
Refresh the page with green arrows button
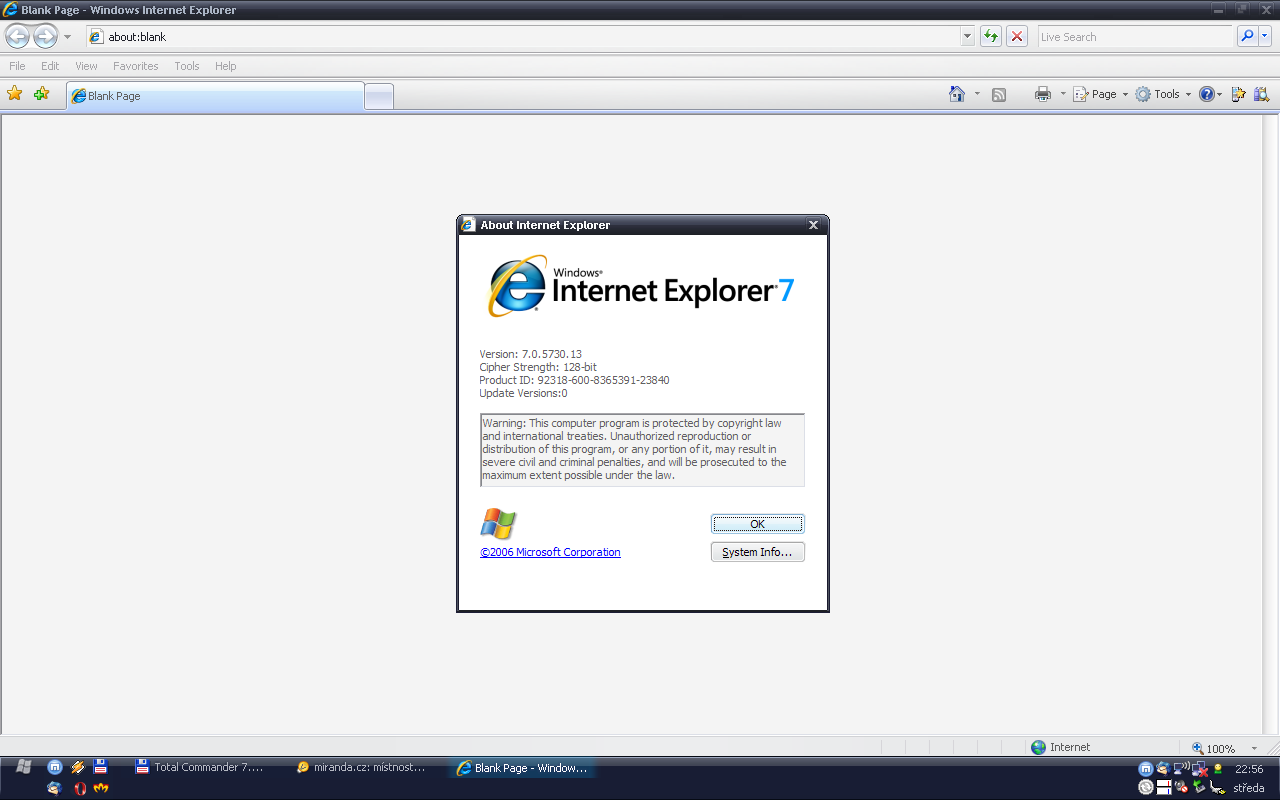click(991, 37)
